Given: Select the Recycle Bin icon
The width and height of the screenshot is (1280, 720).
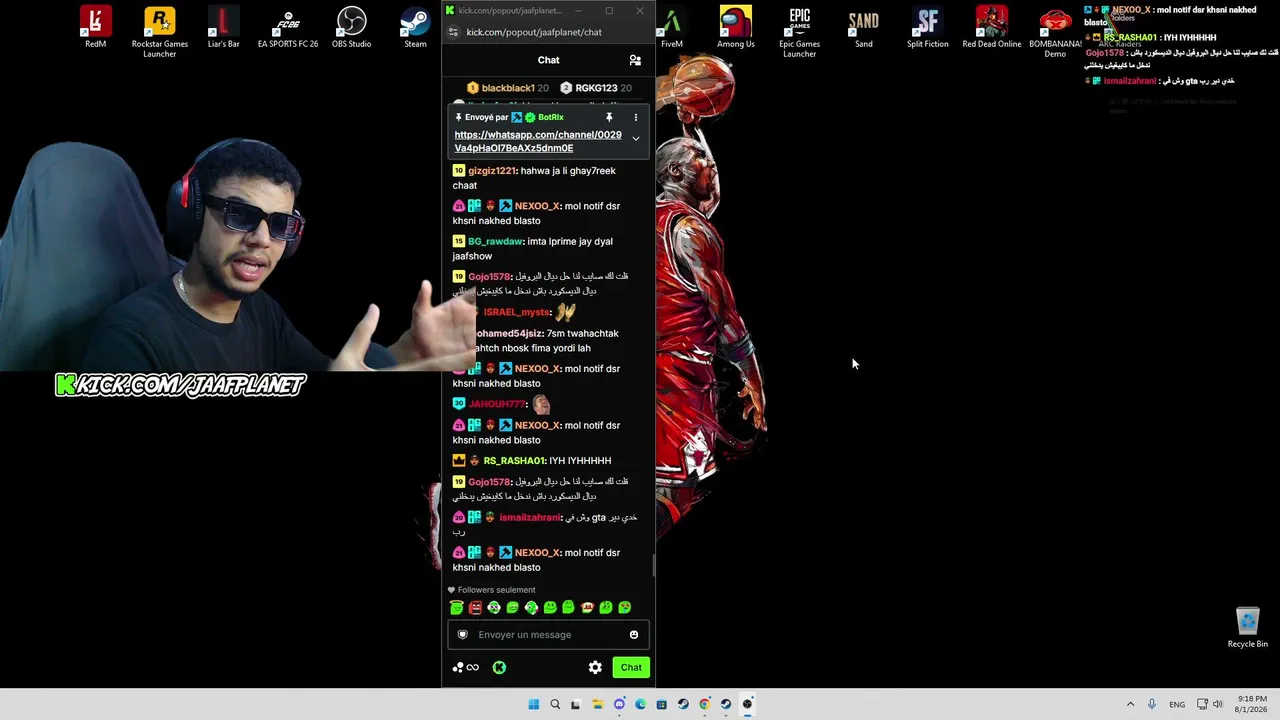Looking at the screenshot, I should [1248, 628].
